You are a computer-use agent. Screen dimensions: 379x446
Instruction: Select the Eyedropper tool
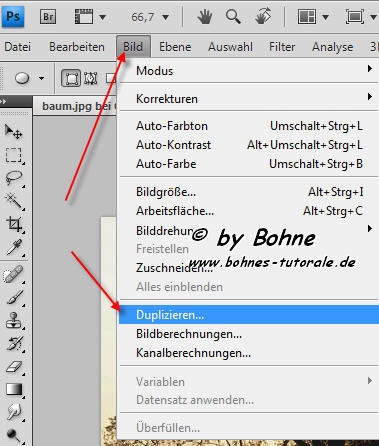(14, 247)
